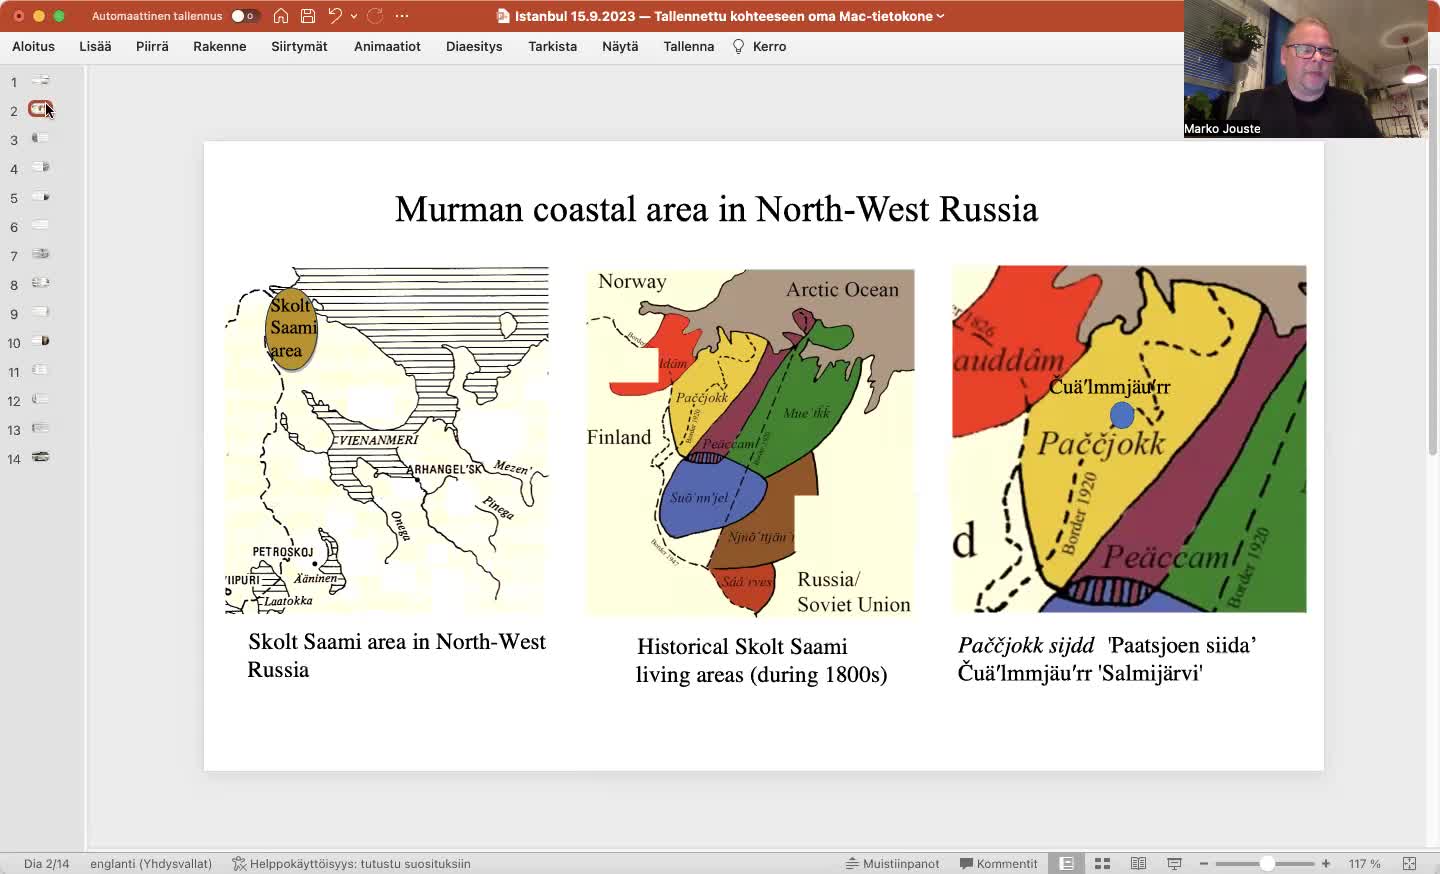The height and width of the screenshot is (874, 1440).
Task: Click the Redo icon
Action: pos(375,16)
